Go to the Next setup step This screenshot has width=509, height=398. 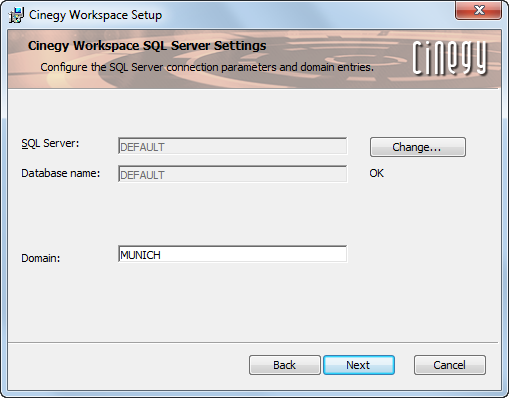[359, 365]
